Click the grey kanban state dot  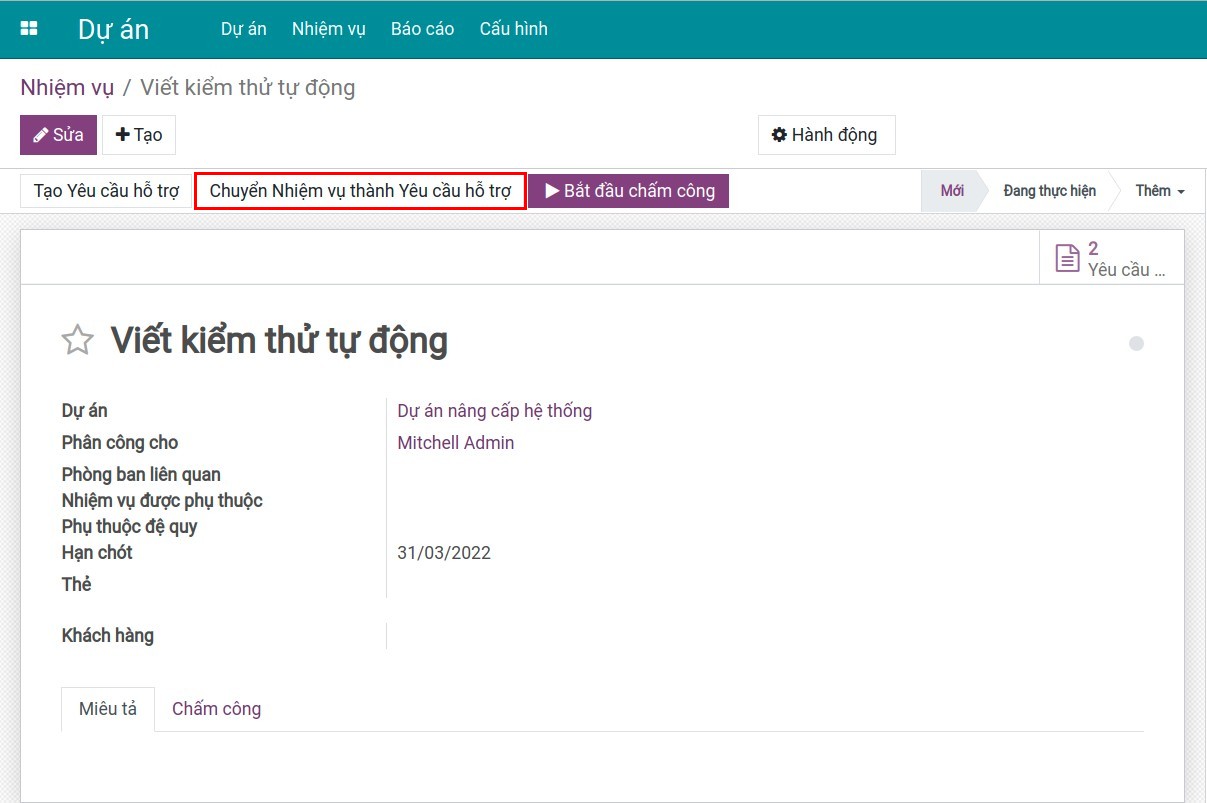[x=1136, y=344]
